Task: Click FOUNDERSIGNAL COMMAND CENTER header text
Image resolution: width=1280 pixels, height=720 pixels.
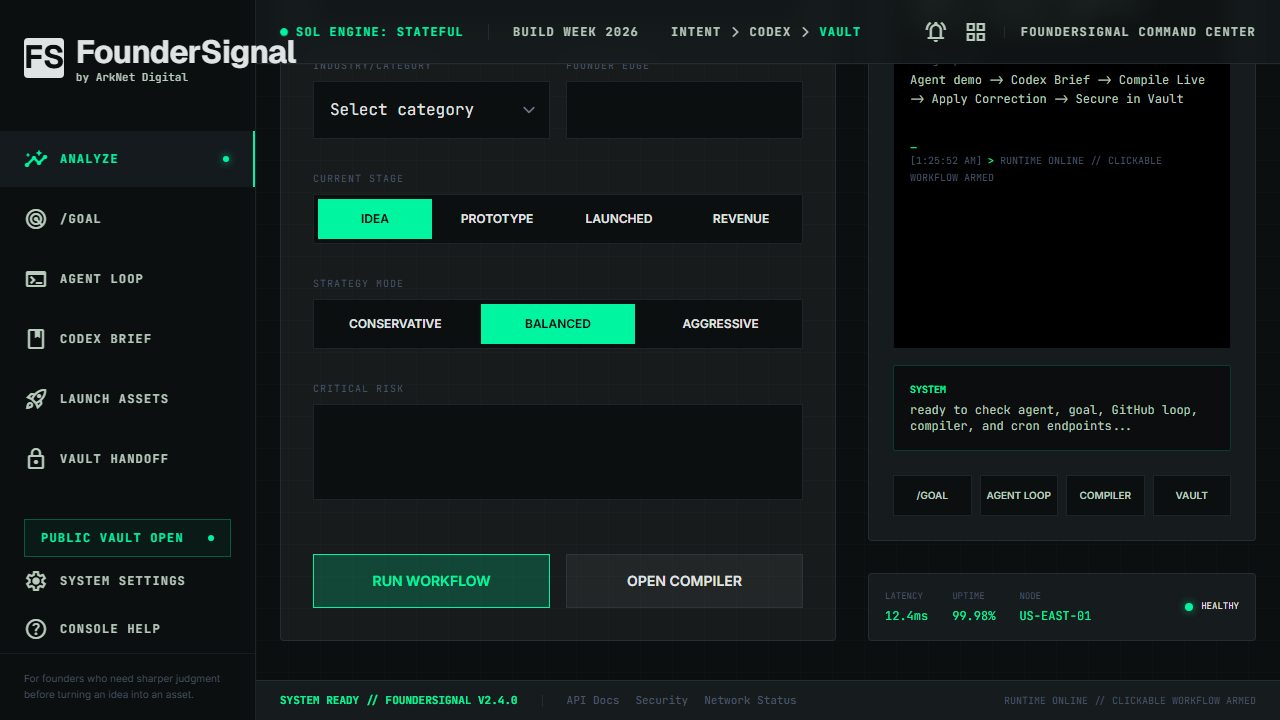Action: [x=1138, y=32]
